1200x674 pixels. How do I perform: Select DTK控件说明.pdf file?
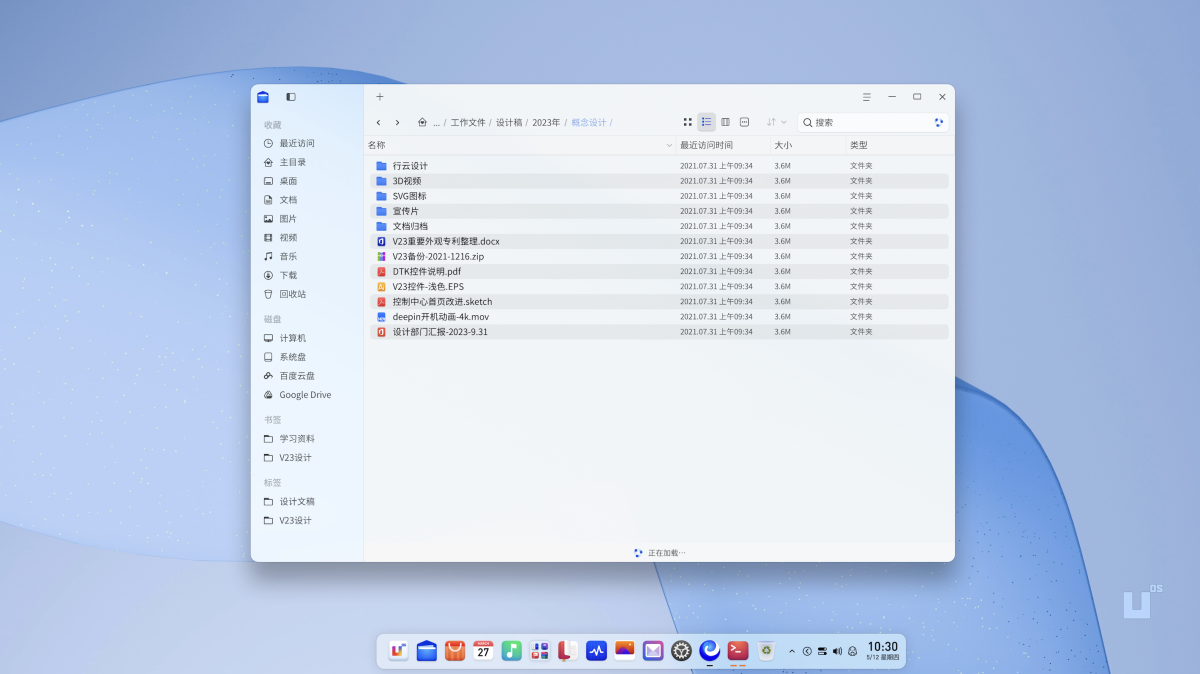click(659, 271)
